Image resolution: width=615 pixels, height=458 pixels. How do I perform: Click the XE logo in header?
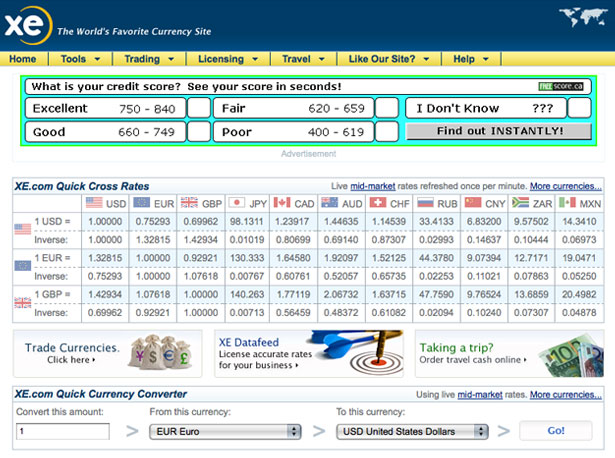pos(26,24)
